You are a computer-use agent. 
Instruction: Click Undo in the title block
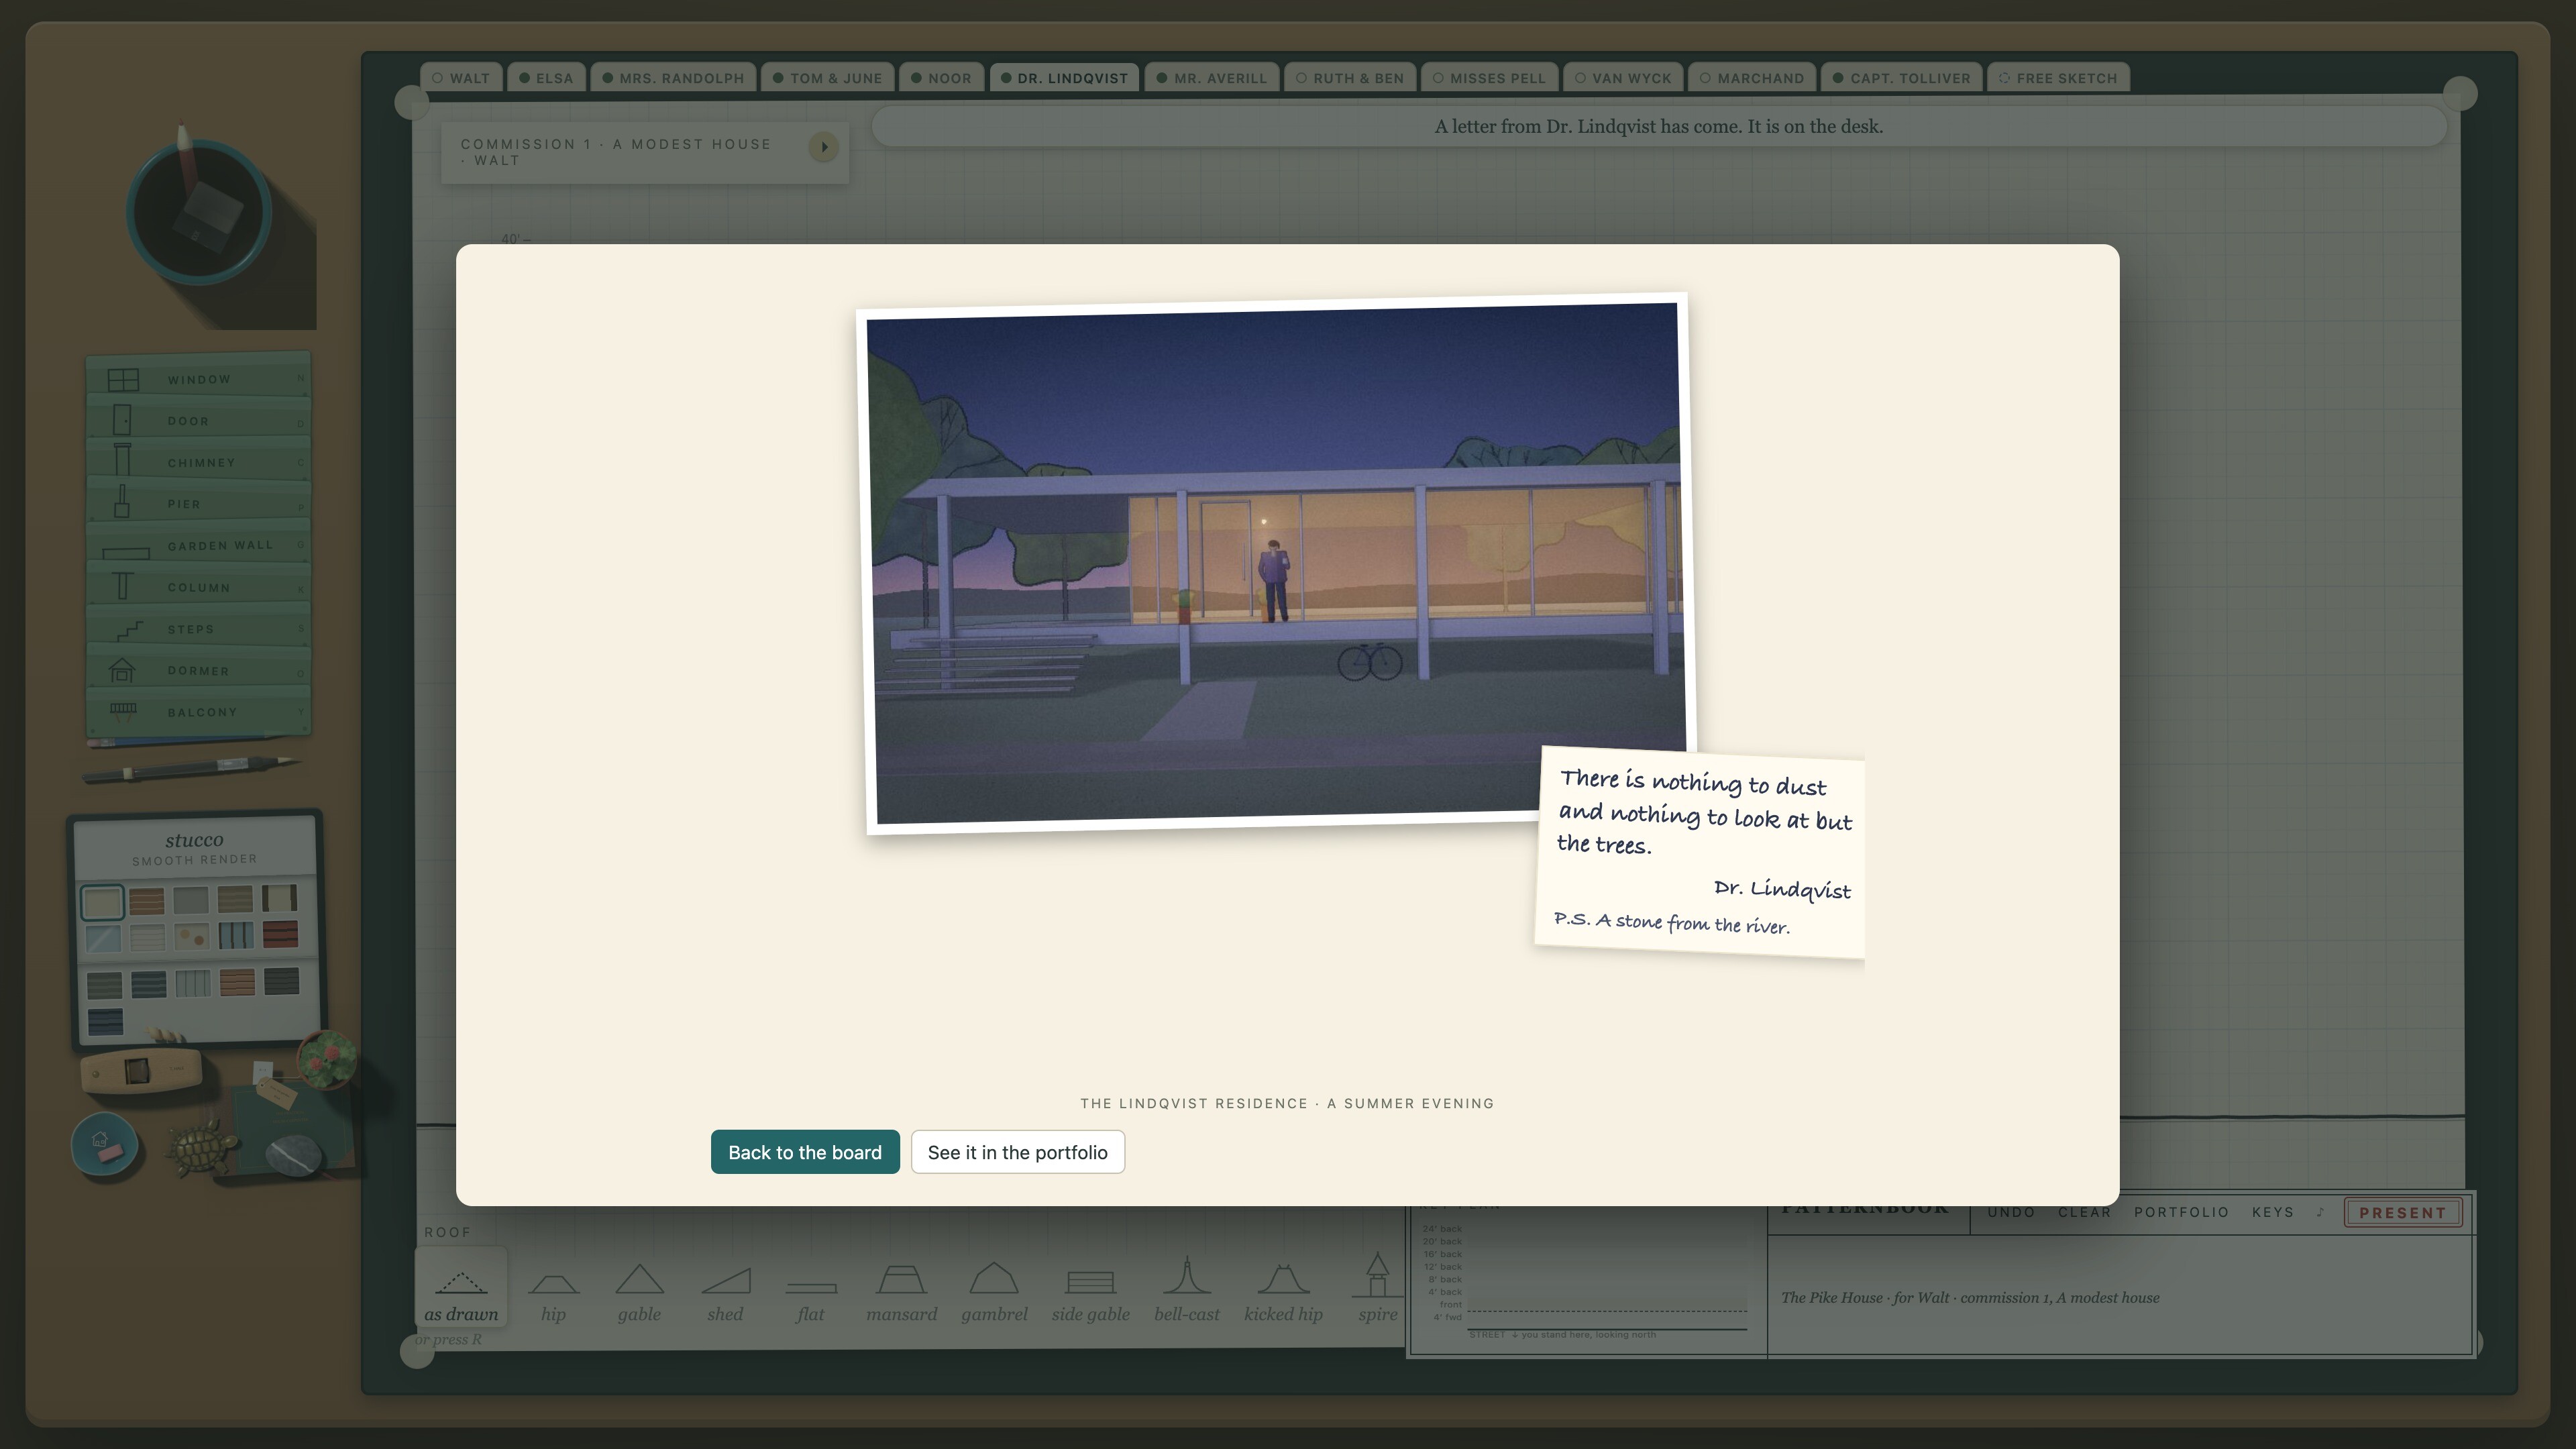coord(2011,1212)
